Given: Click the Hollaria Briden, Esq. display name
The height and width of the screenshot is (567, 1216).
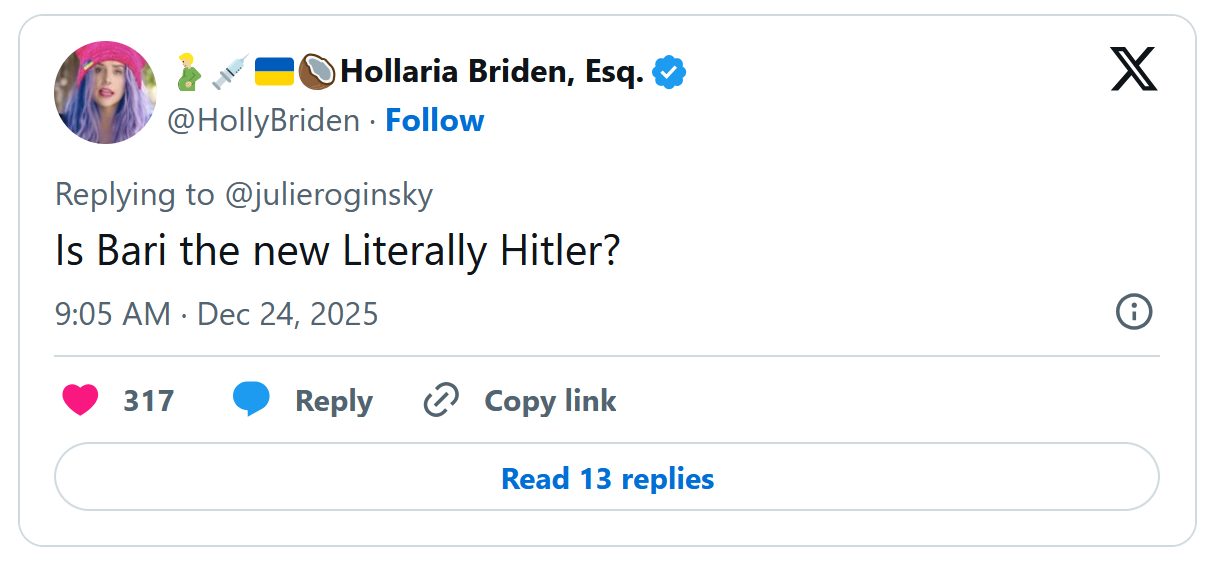Looking at the screenshot, I should 491,72.
